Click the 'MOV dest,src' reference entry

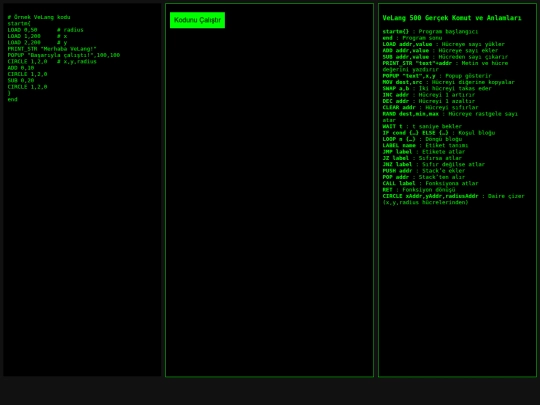tap(448, 82)
